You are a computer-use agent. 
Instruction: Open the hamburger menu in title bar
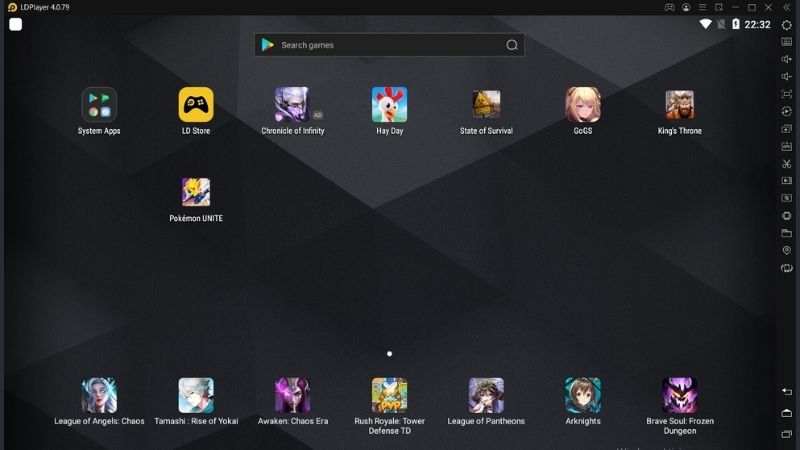[x=703, y=7]
